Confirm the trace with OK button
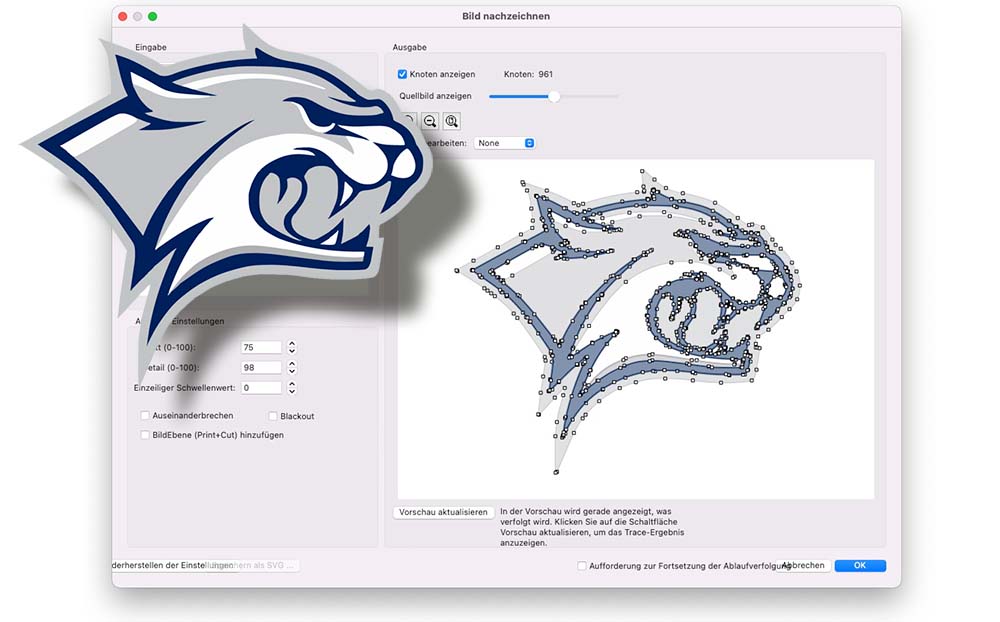Screen dimensions: 1000x622 (x=860, y=565)
